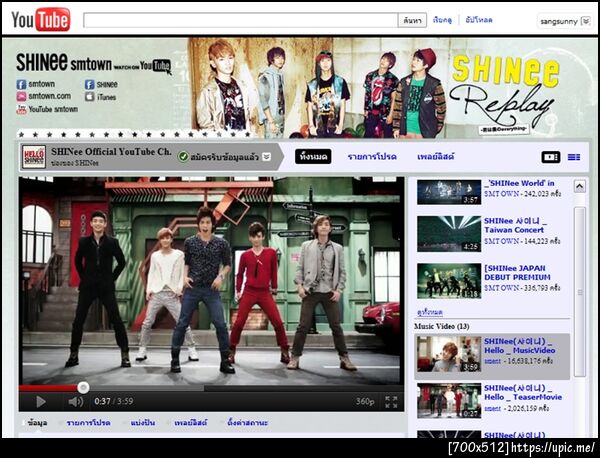Open the ข้อมูล tab below the video
600x458 pixels.
38,423
